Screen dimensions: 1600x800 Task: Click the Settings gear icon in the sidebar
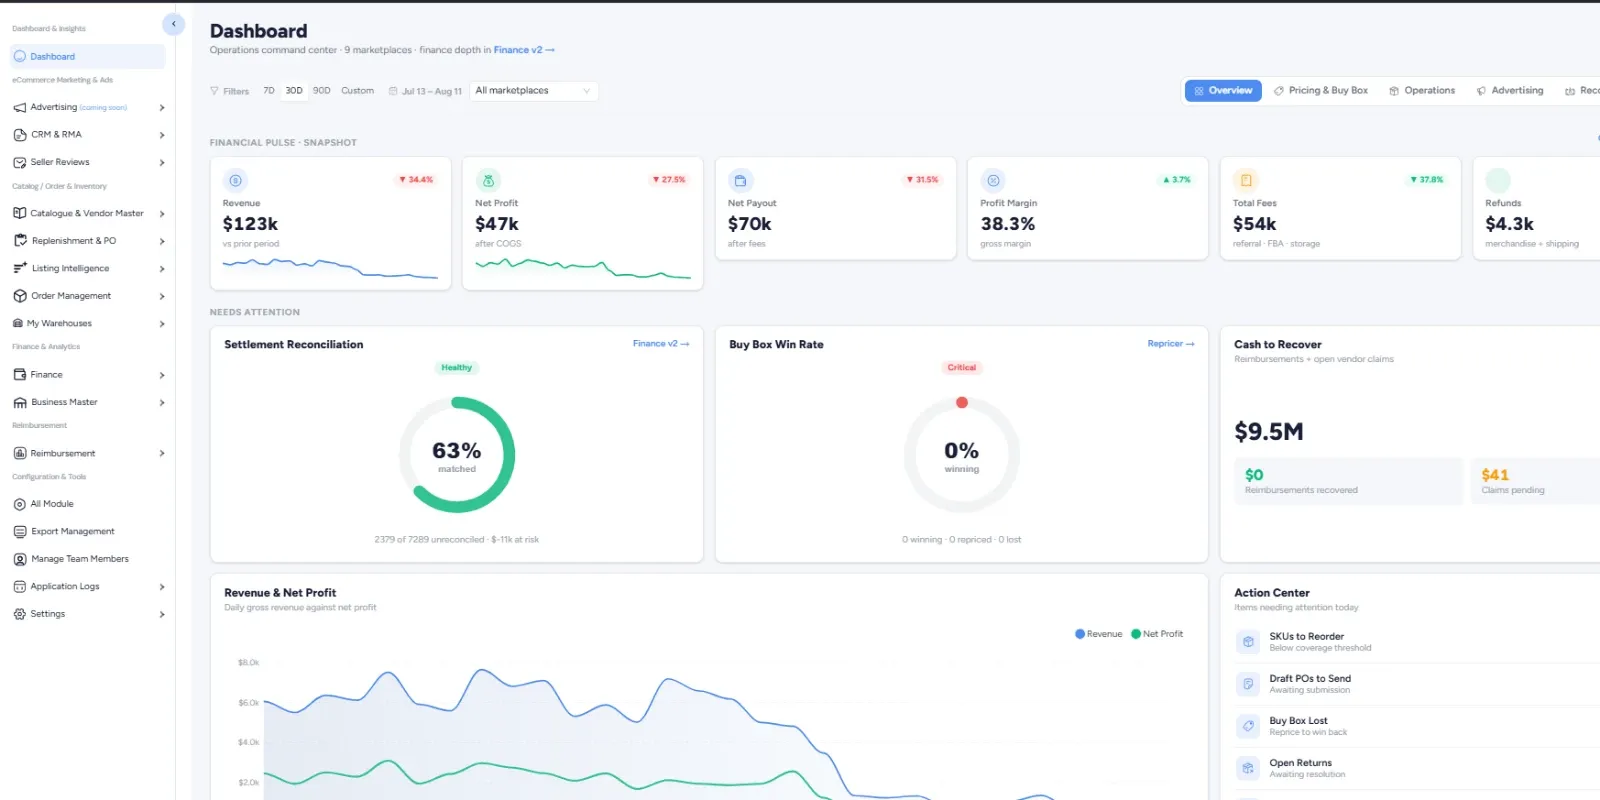pyautogui.click(x=20, y=614)
